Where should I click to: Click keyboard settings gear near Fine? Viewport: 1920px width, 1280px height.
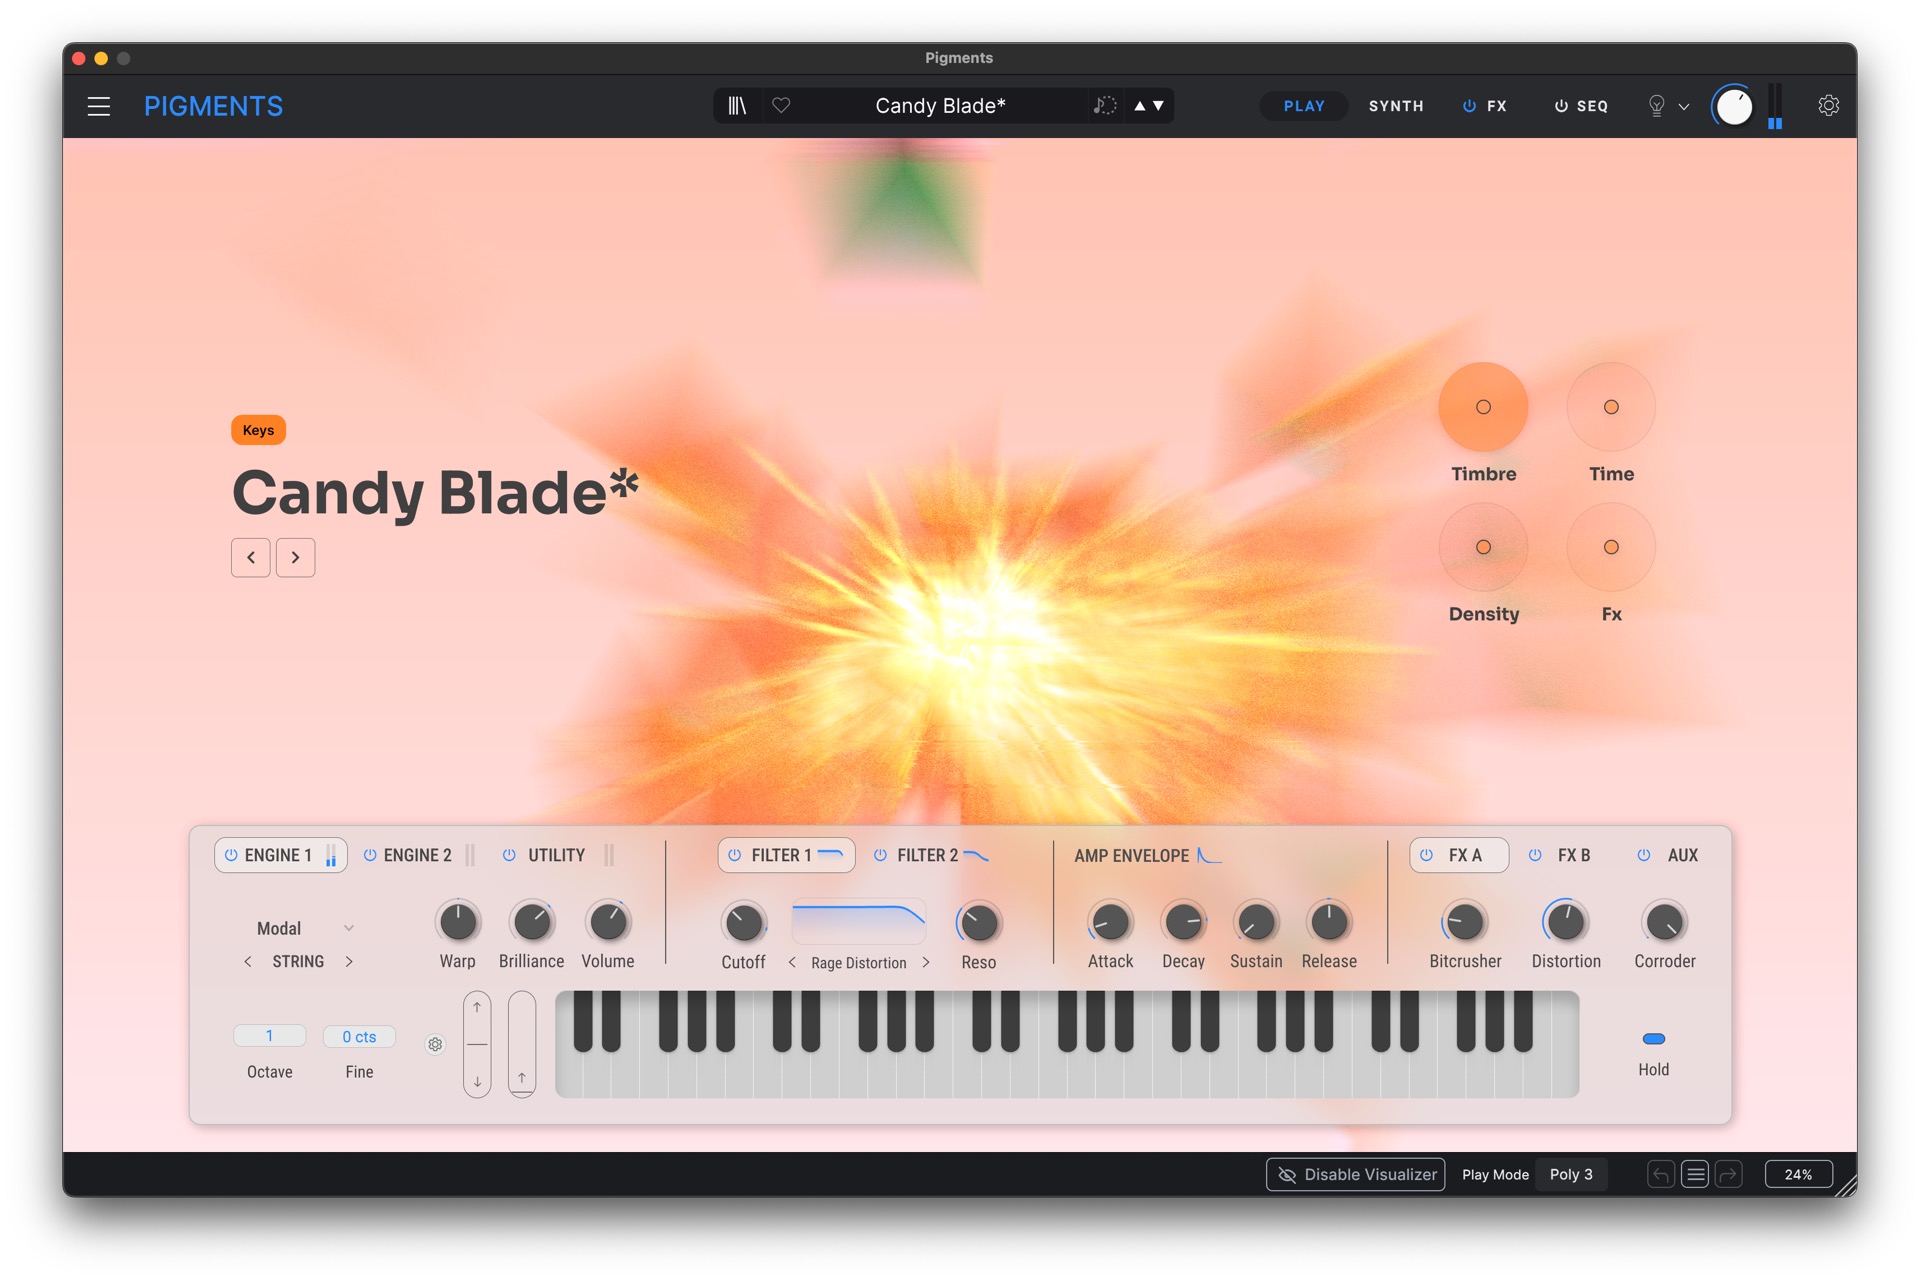[x=435, y=1044]
